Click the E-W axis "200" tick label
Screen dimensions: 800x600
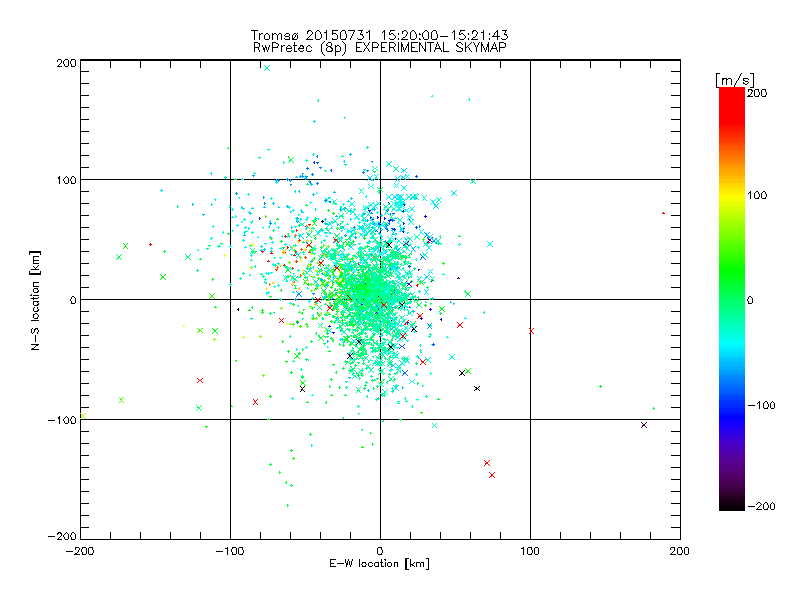click(680, 552)
